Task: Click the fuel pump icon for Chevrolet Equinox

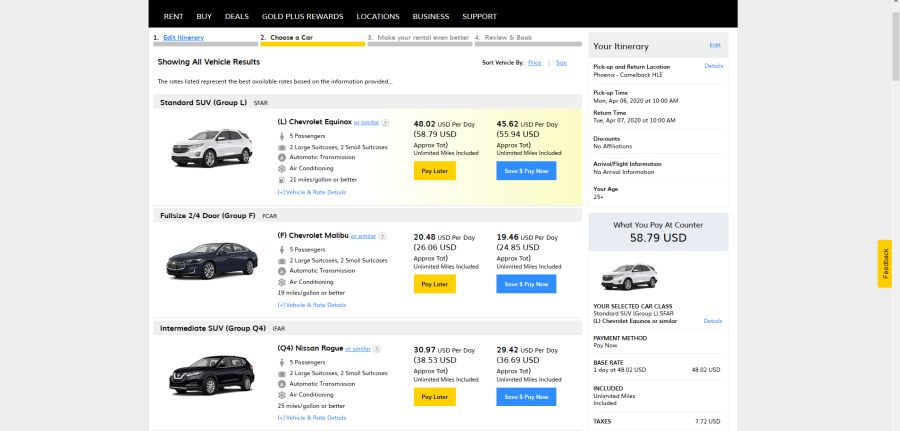Action: click(x=281, y=180)
